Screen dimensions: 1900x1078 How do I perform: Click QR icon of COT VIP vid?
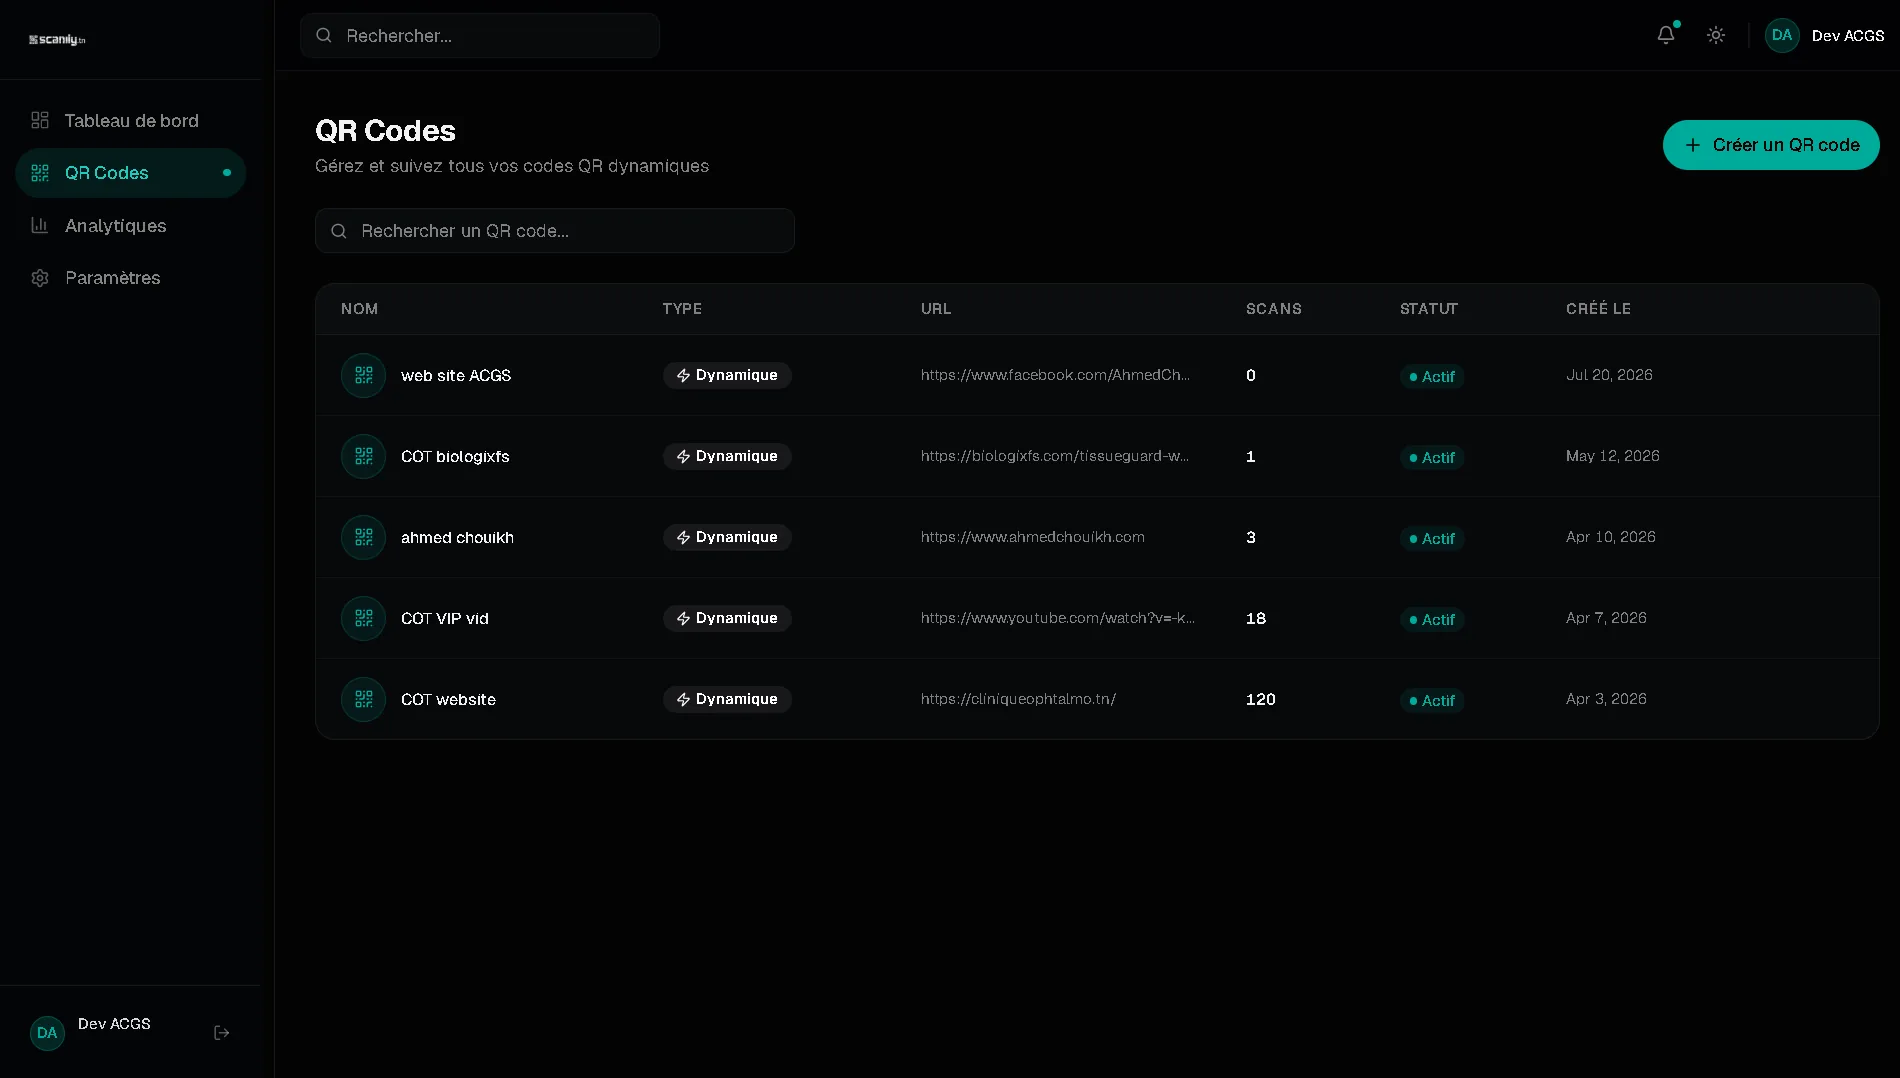pos(363,618)
